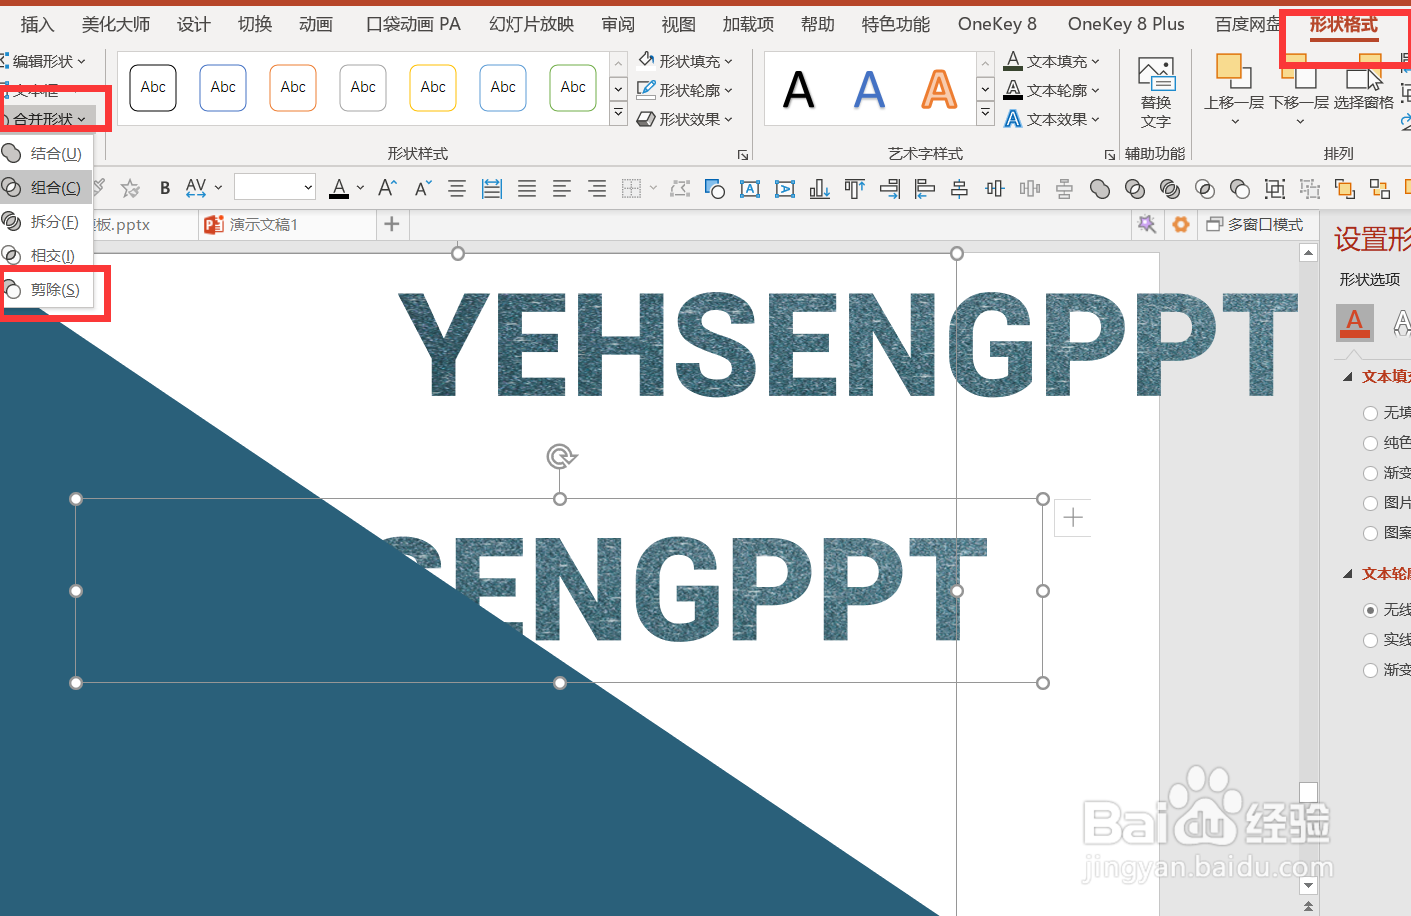The image size is (1411, 916).
Task: Click the Merge Shapes (合并形状) button
Action: [x=48, y=119]
